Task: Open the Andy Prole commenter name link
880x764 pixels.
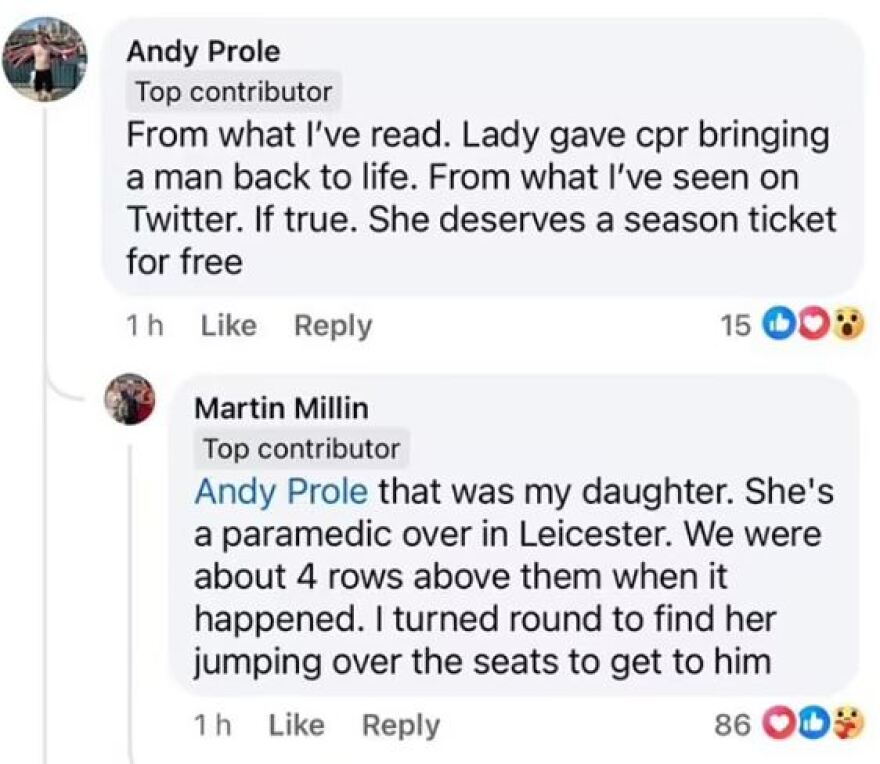Action: click(x=203, y=50)
